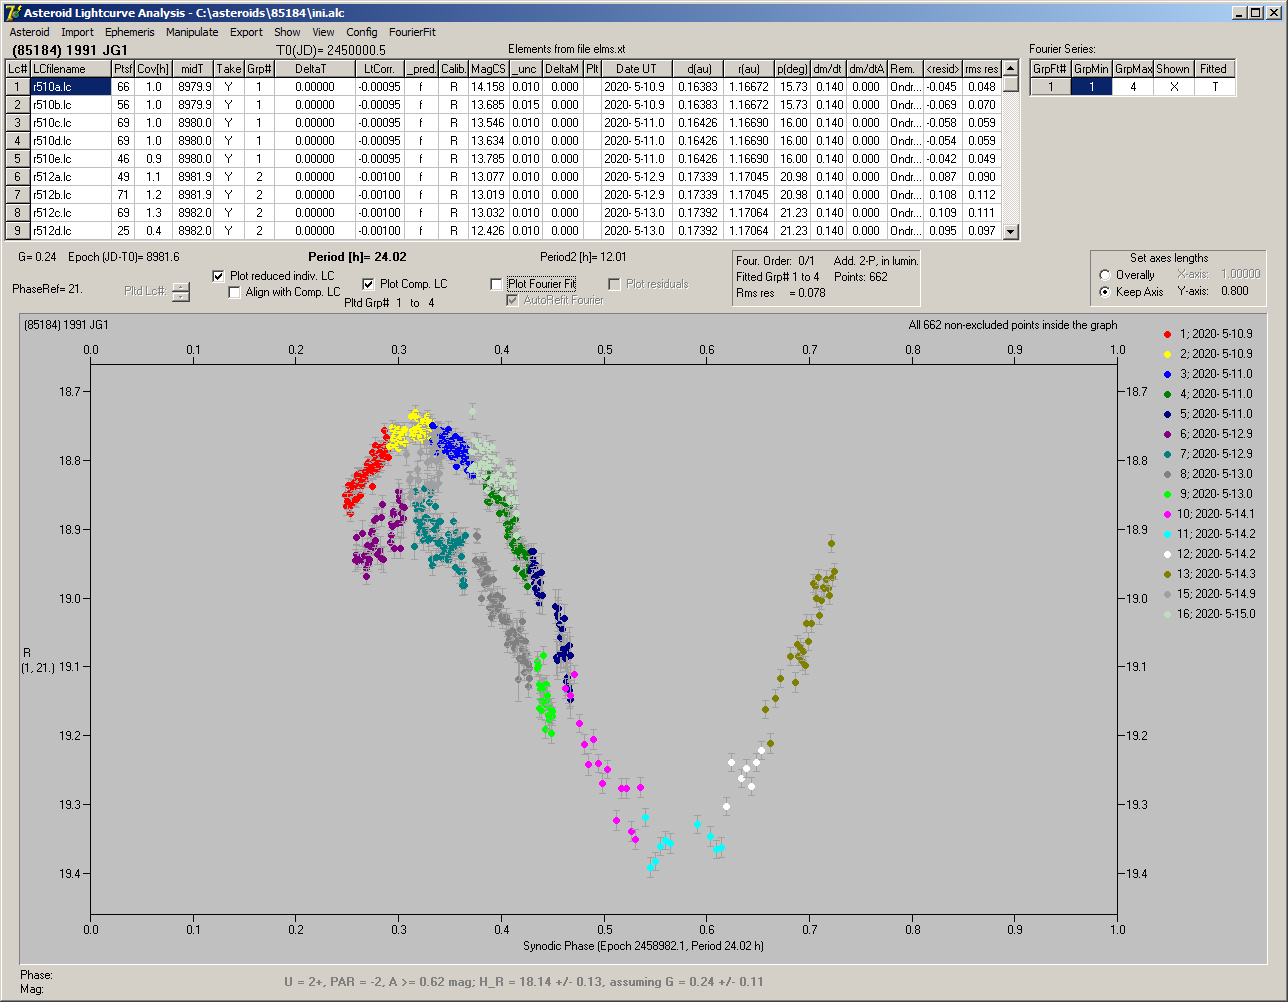The image size is (1288, 1002).
Task: Open the Import menu
Action: 77,32
